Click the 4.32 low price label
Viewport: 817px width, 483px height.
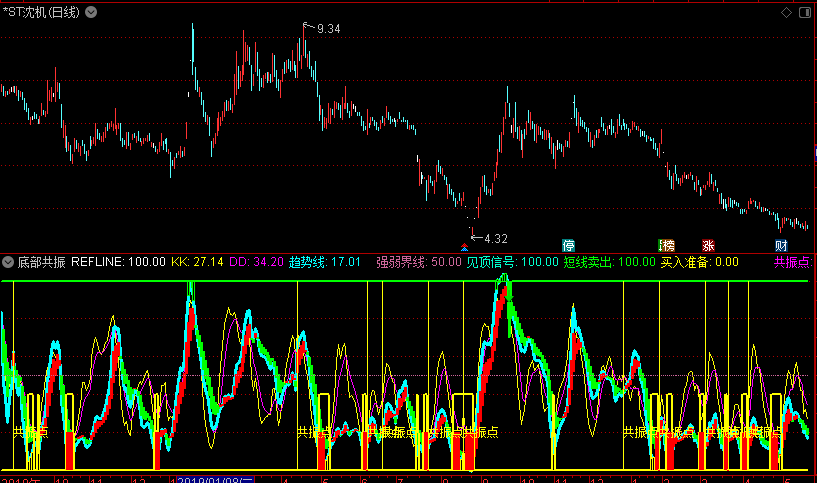496,239
